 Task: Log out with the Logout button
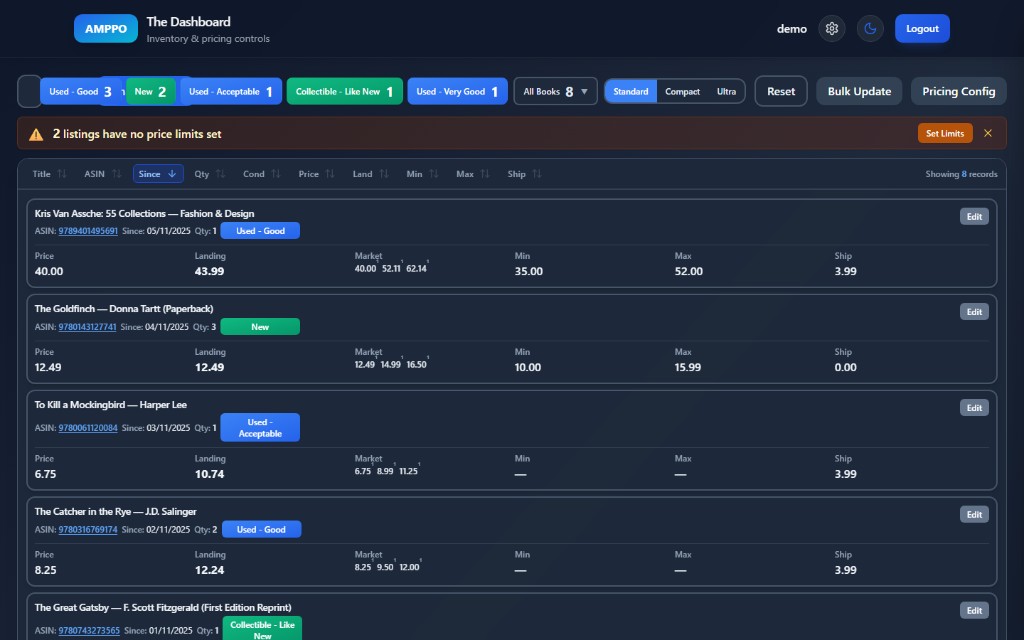(922, 29)
